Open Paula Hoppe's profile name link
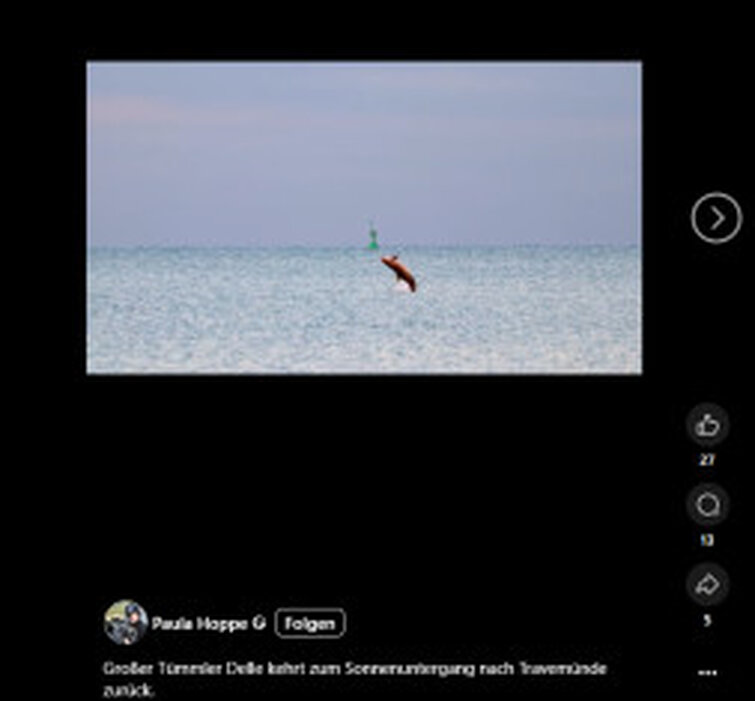 pos(200,623)
